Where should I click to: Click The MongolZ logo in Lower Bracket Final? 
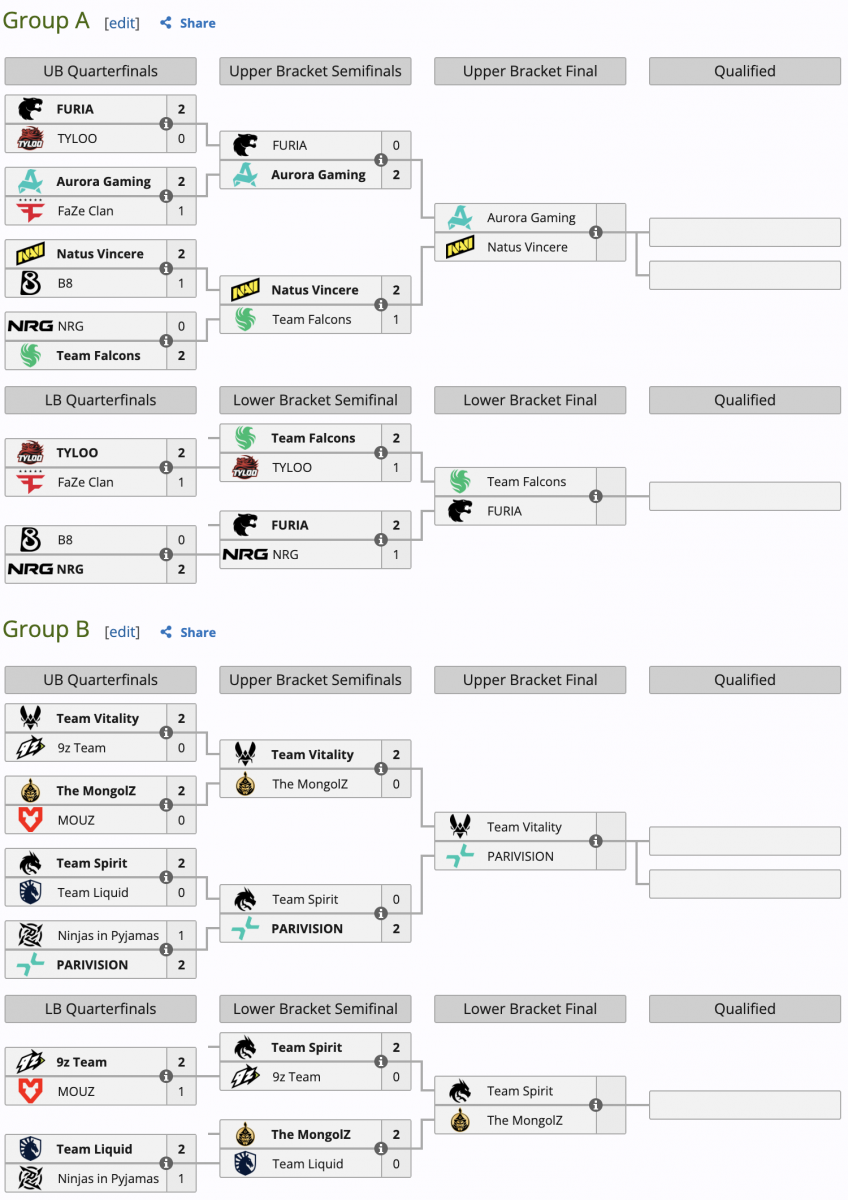(x=460, y=1120)
